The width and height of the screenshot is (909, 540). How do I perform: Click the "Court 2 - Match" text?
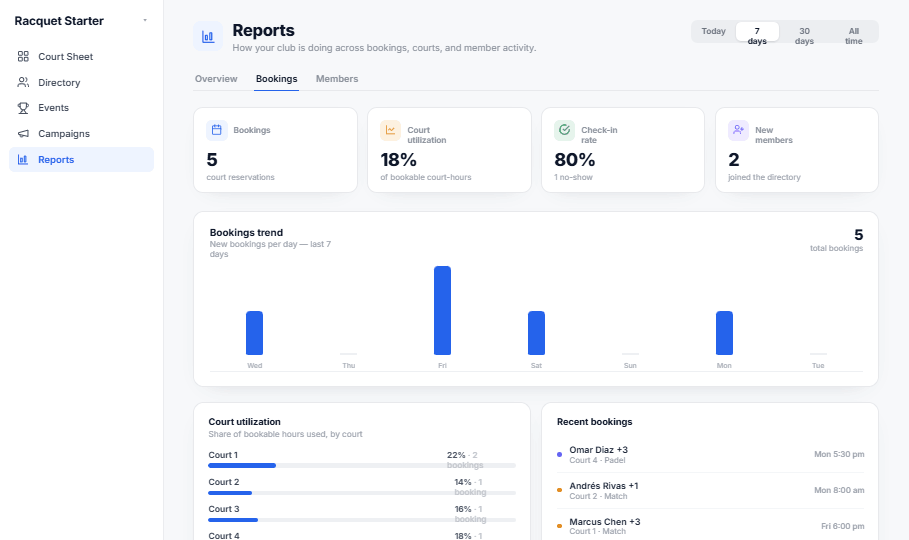click(x=598, y=496)
